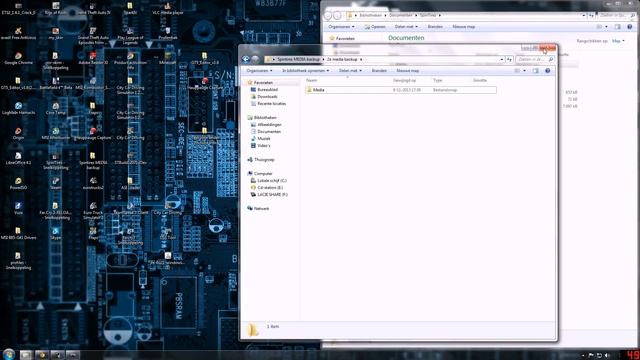Select the avast! Free Antivirus desktop icon
Image resolution: width=640 pixels, height=360 pixels.
point(18,33)
